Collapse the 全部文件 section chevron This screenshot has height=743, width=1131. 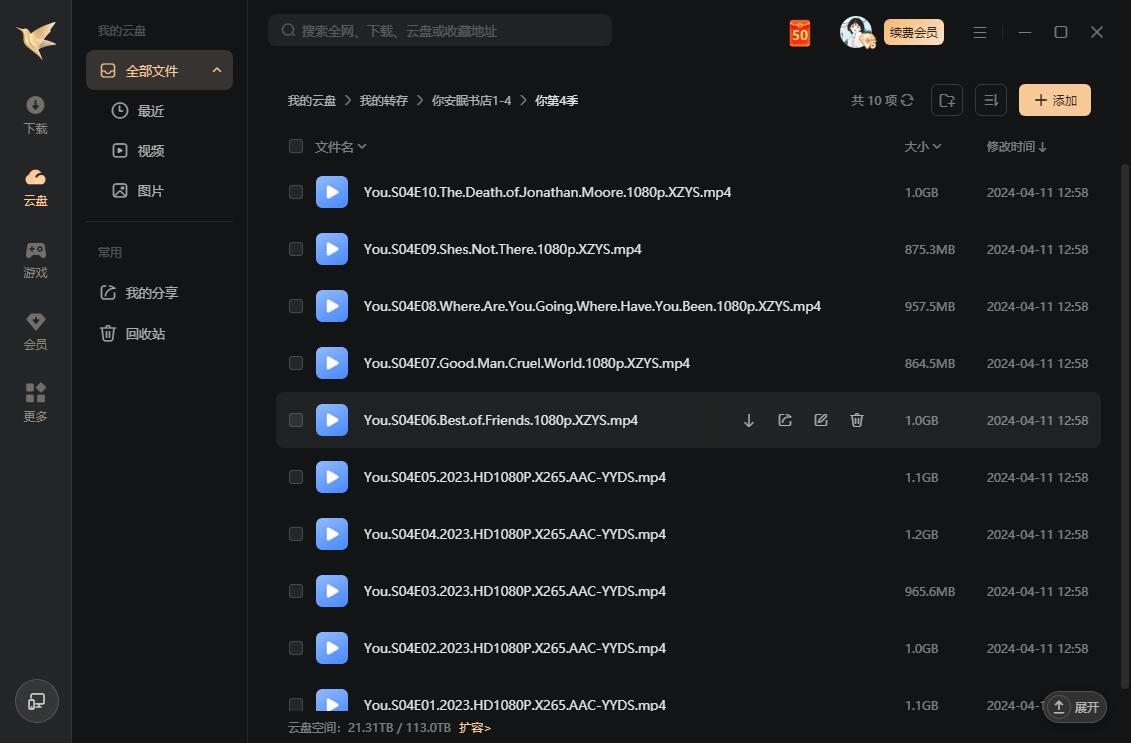coord(217,70)
